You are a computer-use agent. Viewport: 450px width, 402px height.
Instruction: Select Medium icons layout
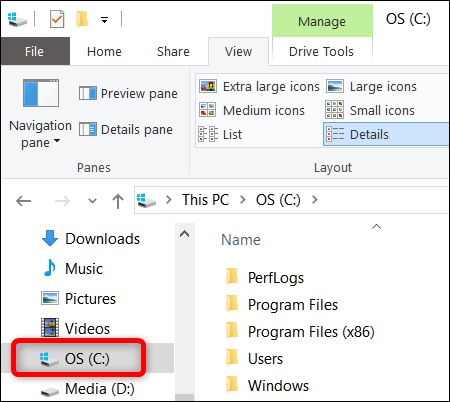click(x=252, y=110)
